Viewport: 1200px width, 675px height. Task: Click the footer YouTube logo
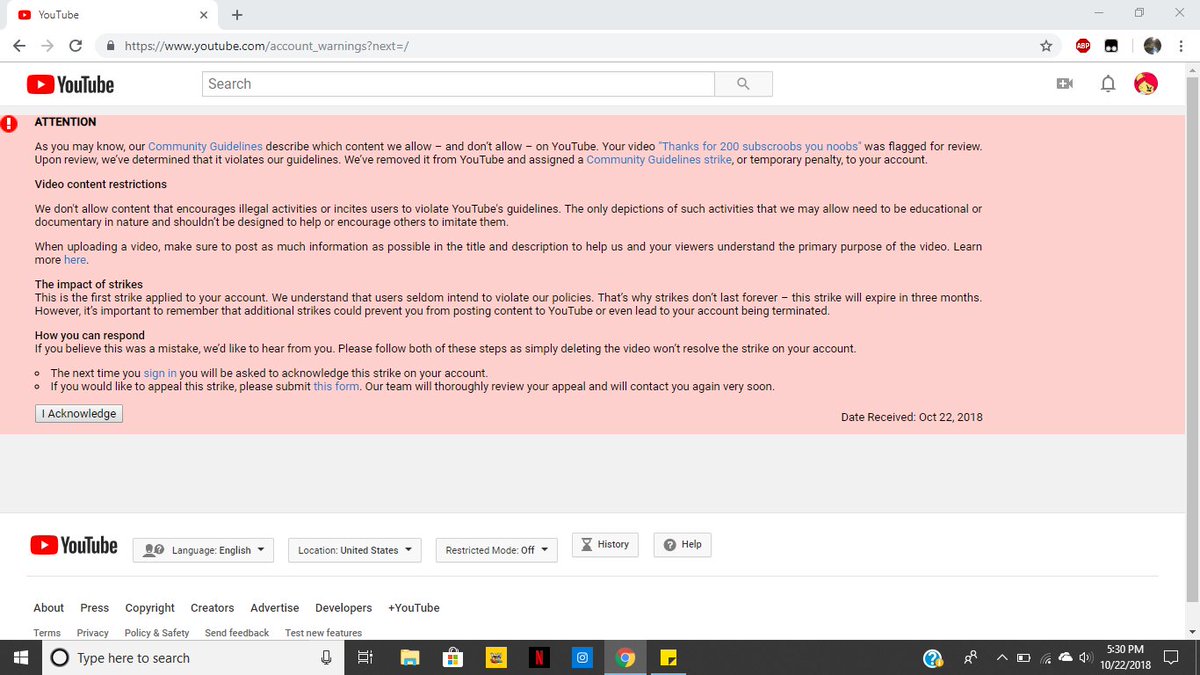tap(74, 545)
